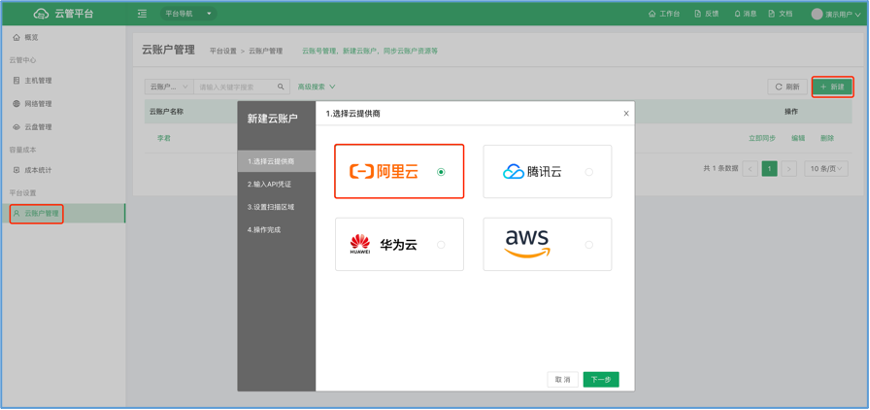870x410 pixels.
Task: Click the search magnifier icon
Action: tap(281, 87)
